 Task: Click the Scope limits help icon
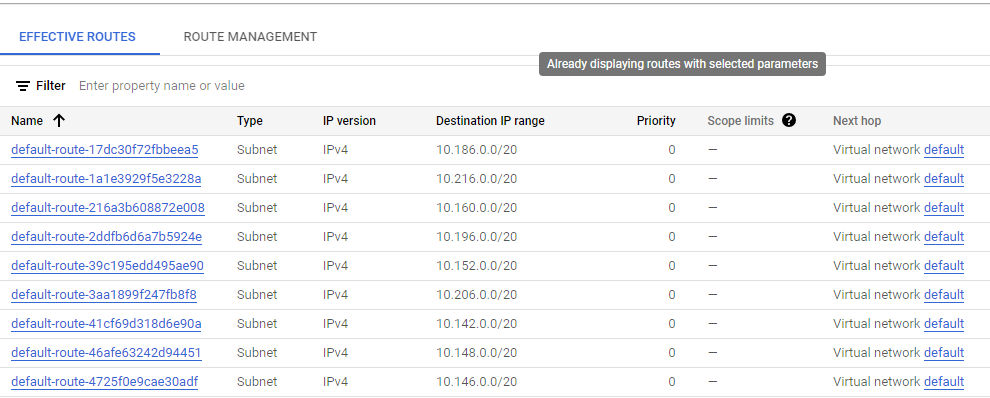789,120
